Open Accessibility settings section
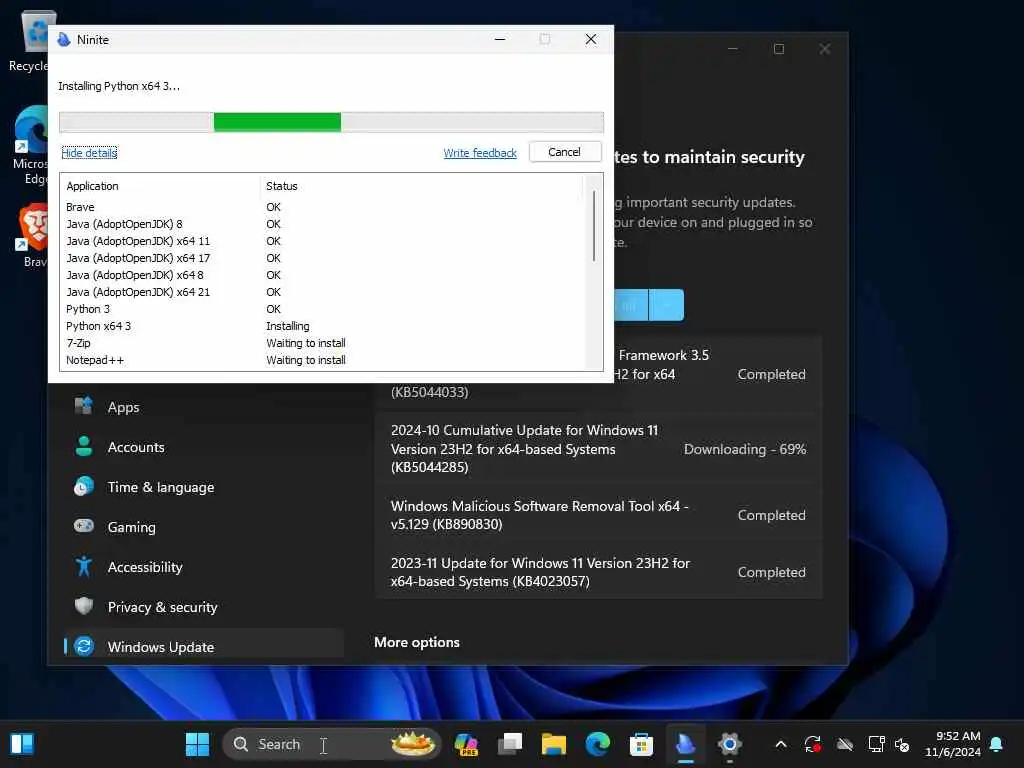Screen dimensions: 1024x768 coord(202,567)
